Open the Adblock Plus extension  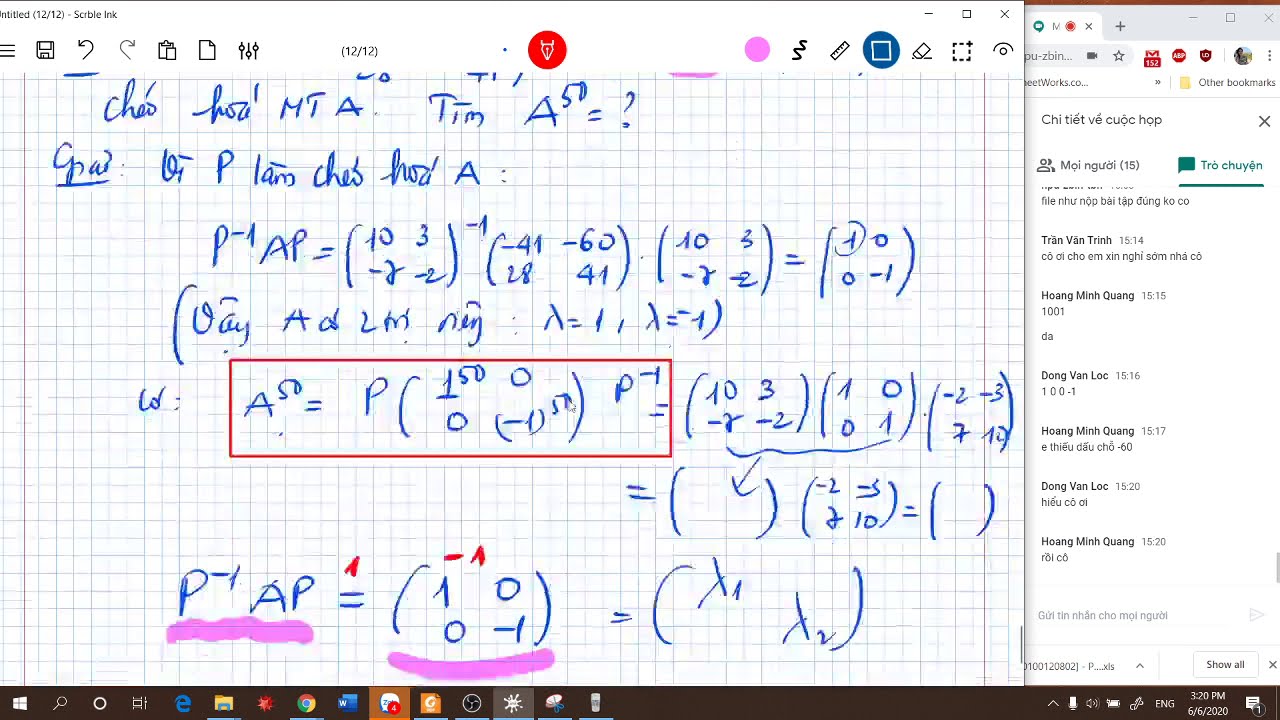tap(1179, 56)
